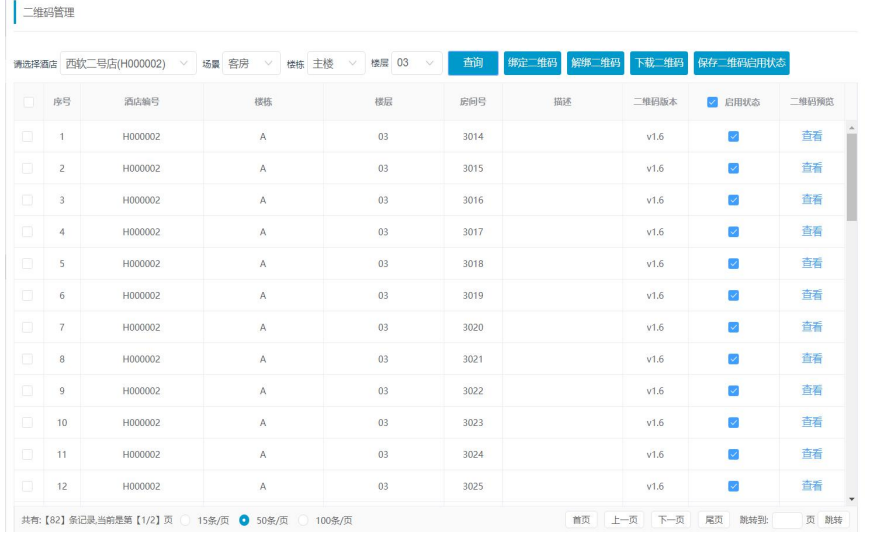Open the 场景 dropdown showing 客房
Image resolution: width=896 pixels, height=541 pixels.
251,63
